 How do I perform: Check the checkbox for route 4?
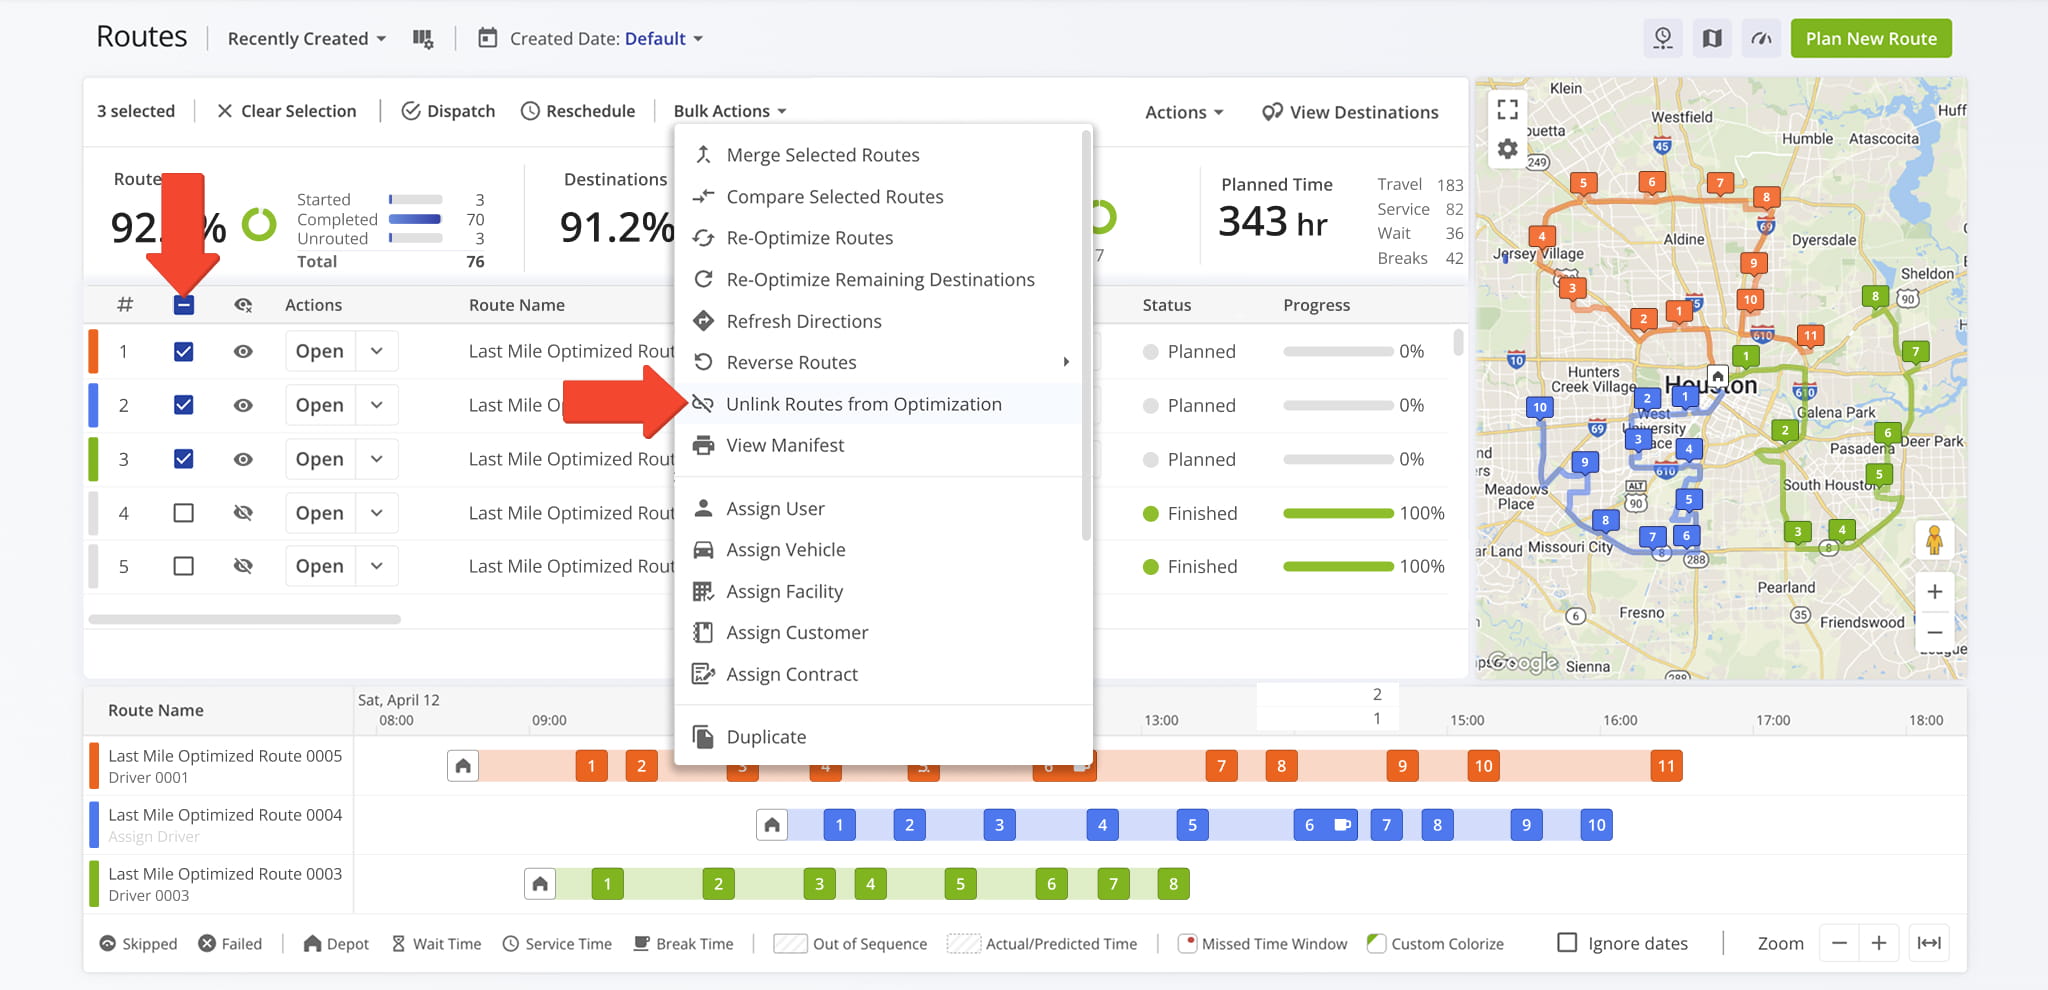pos(183,512)
